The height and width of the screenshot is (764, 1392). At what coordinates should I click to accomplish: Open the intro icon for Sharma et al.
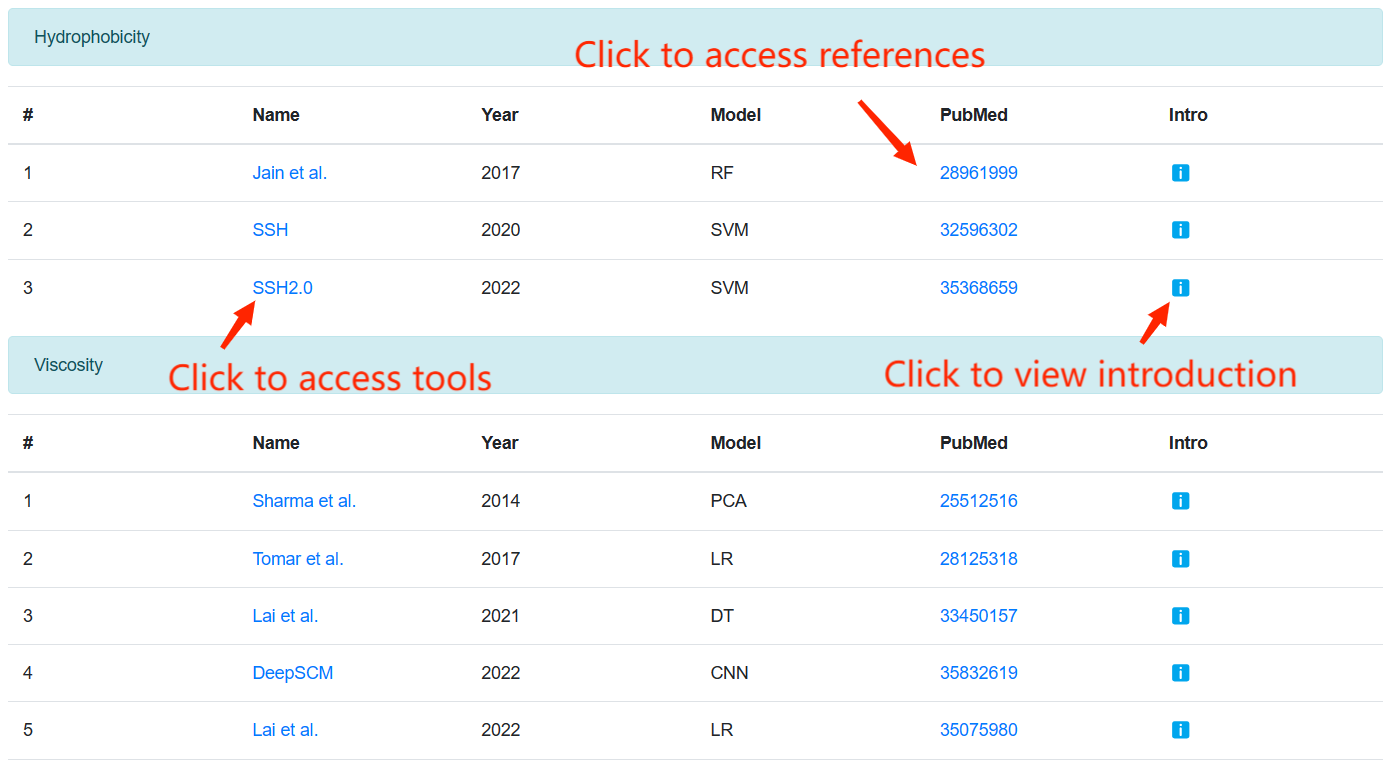1180,501
